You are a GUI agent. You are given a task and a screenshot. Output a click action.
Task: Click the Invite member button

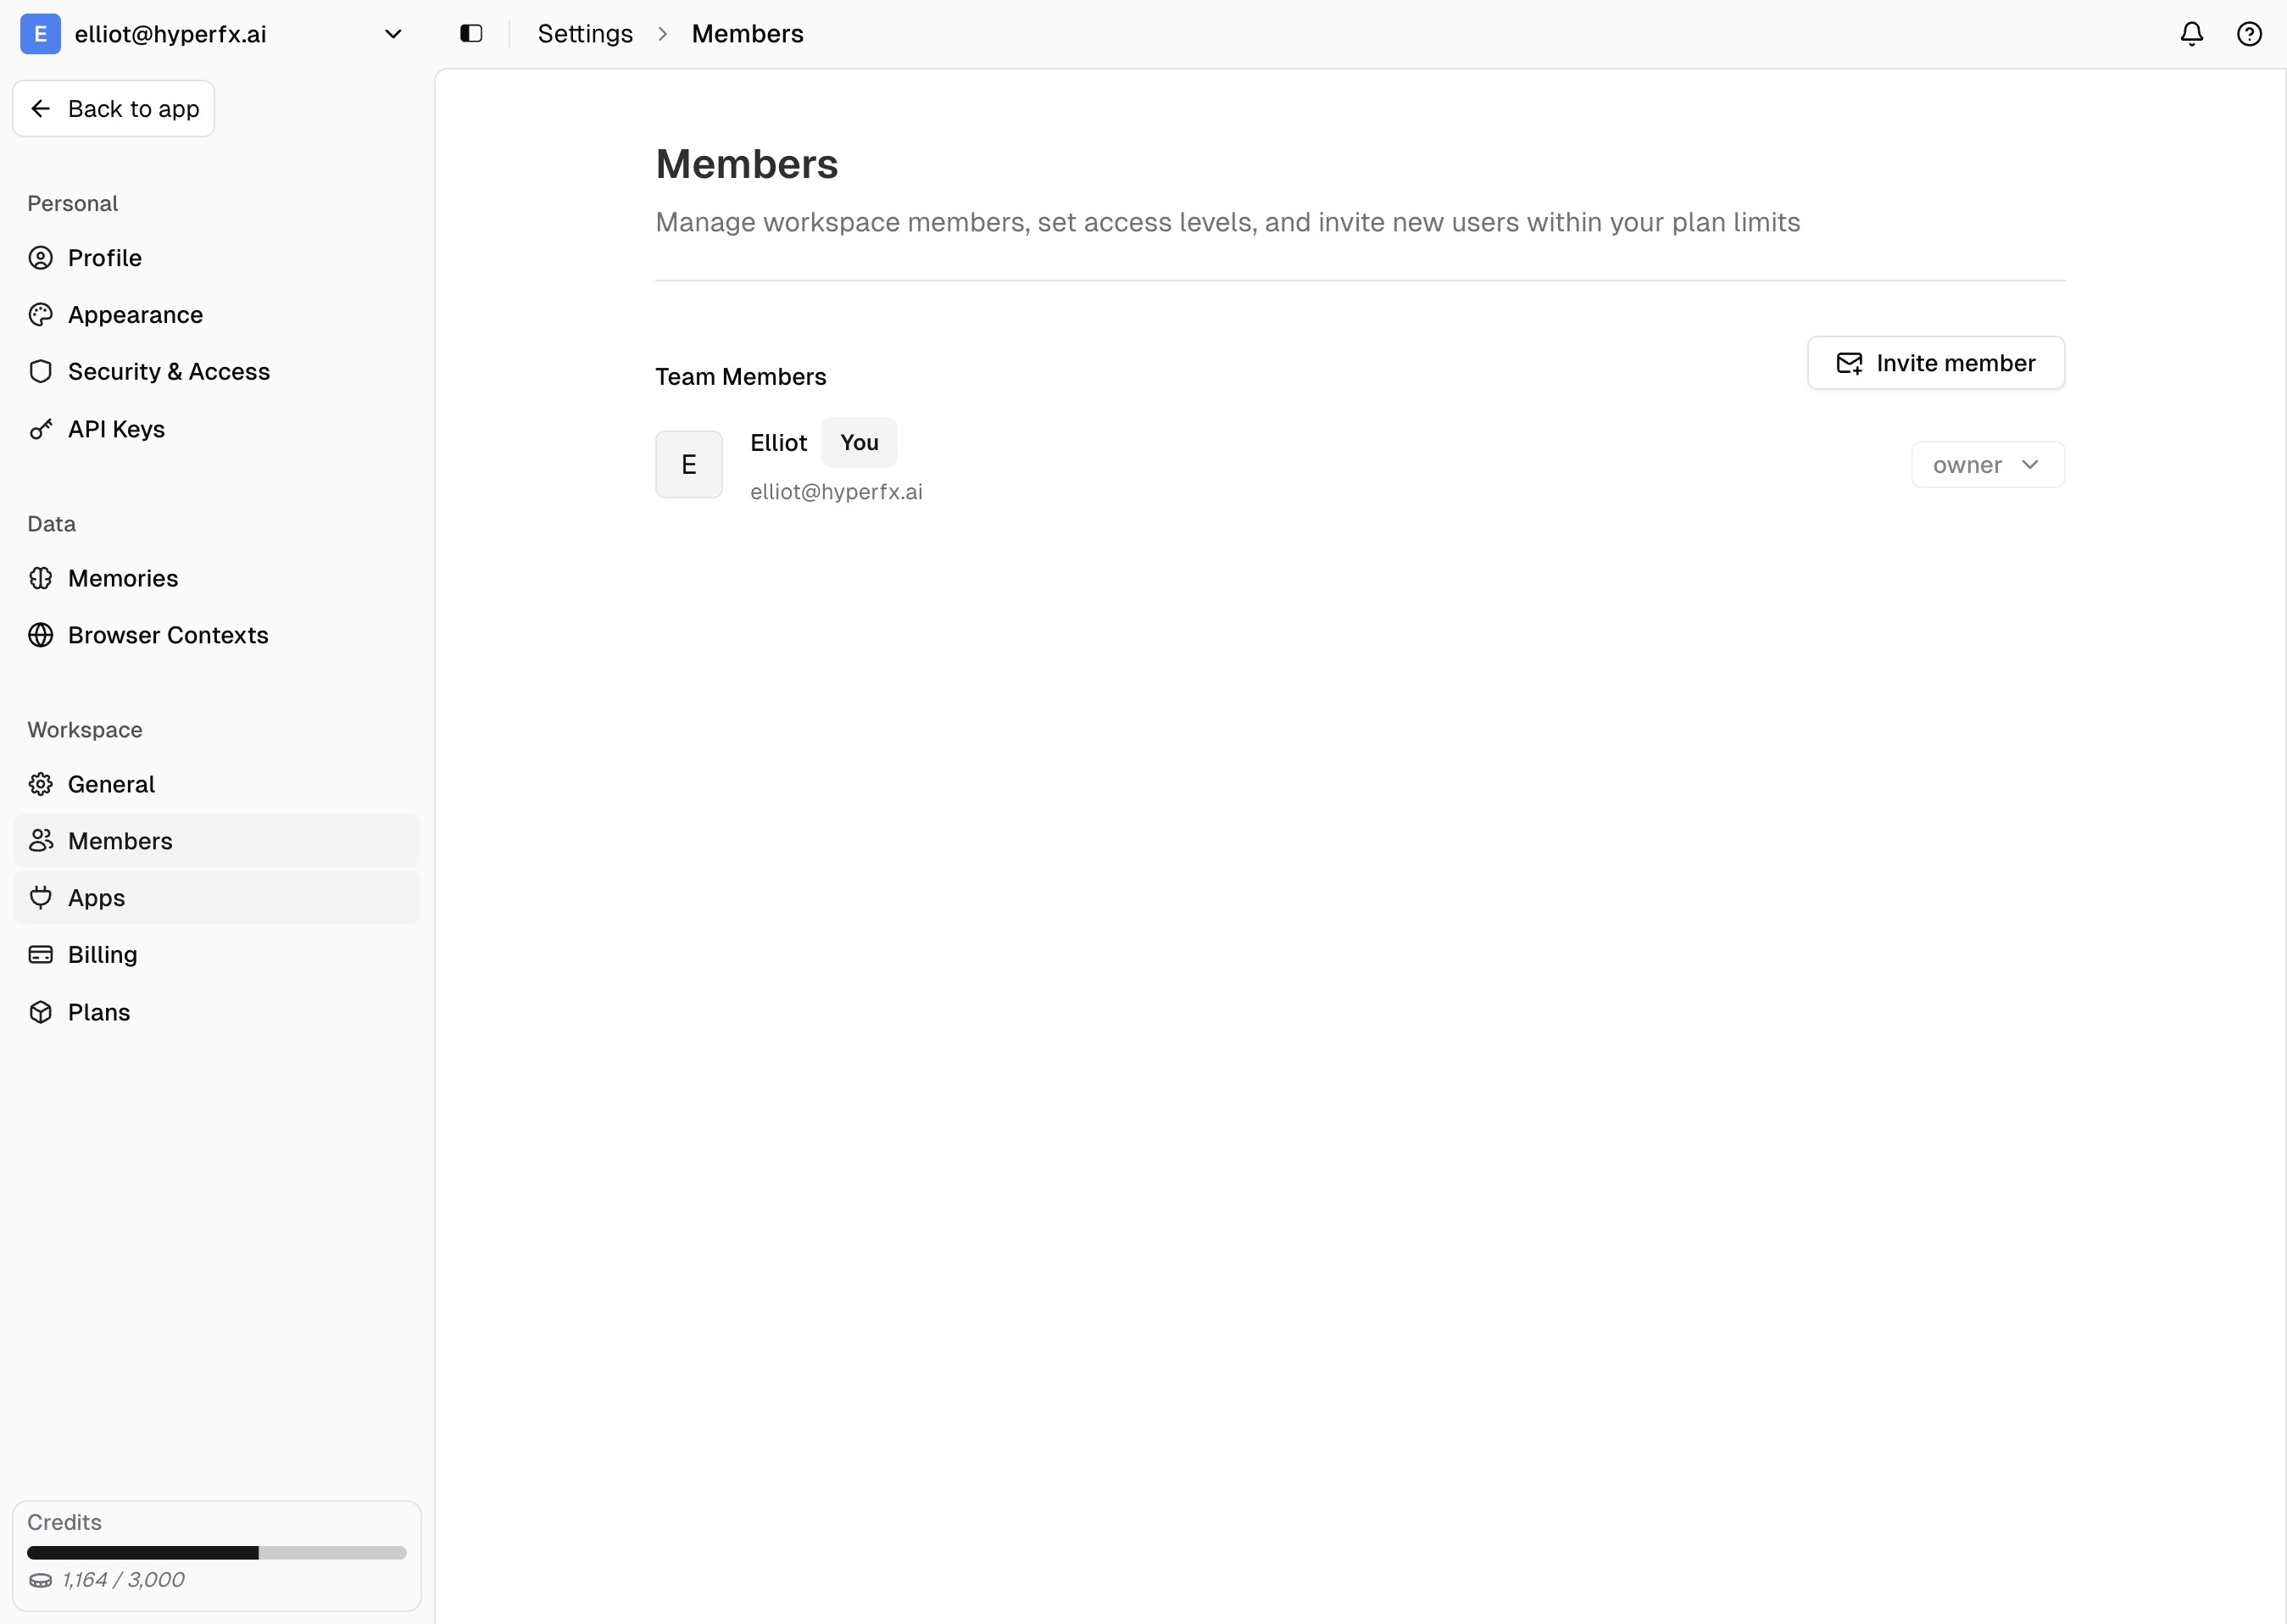(1934, 363)
